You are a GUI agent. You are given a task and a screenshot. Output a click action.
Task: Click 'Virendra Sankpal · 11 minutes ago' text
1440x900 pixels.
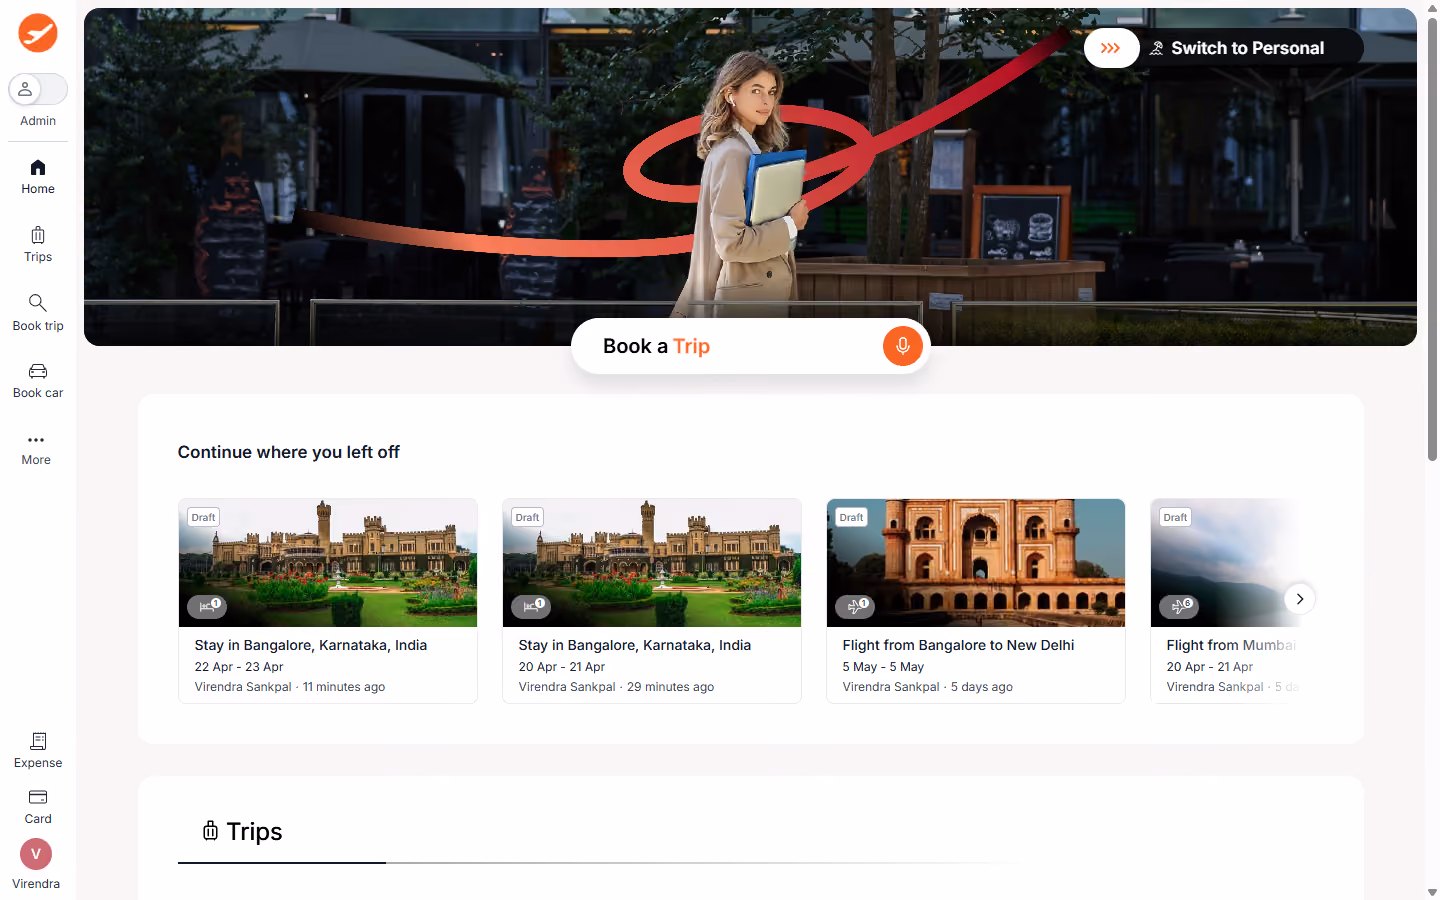pos(290,687)
